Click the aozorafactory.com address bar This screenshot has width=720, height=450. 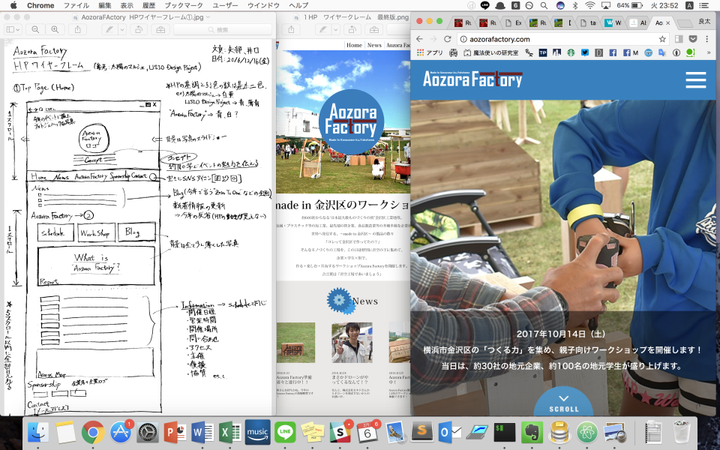pyautogui.click(x=563, y=39)
